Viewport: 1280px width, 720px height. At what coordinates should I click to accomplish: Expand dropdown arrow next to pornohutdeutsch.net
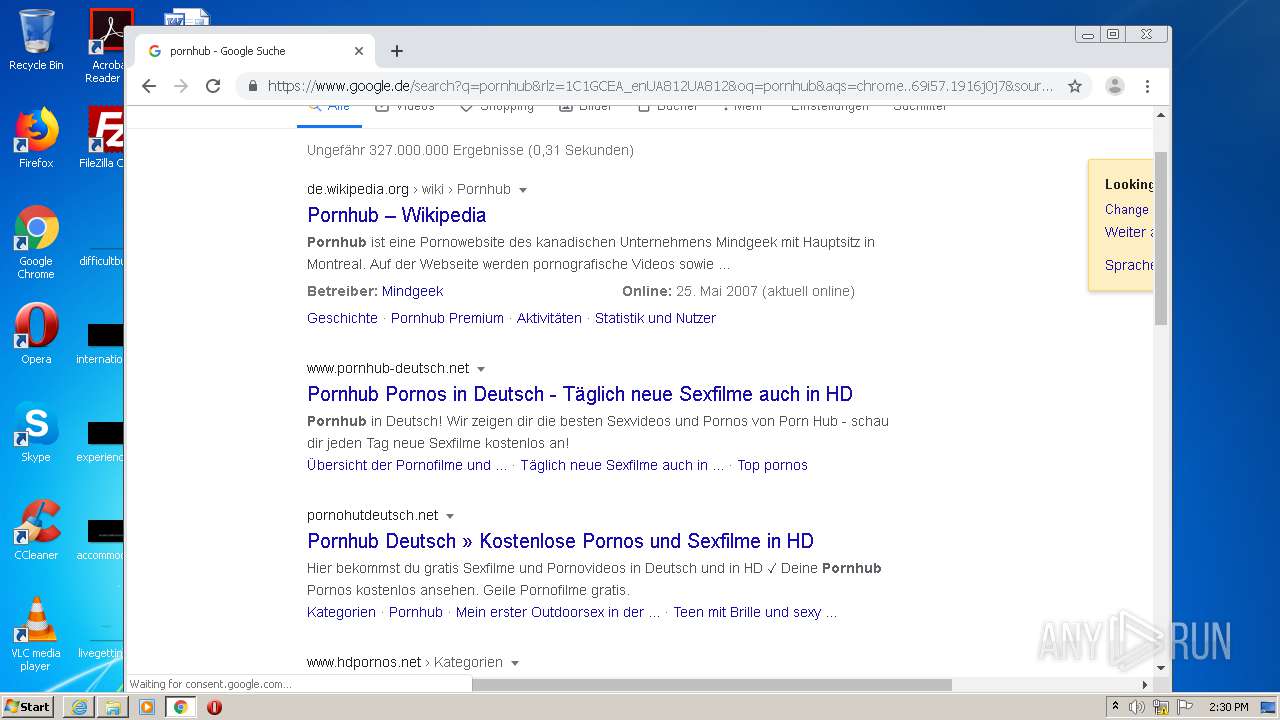(450, 516)
